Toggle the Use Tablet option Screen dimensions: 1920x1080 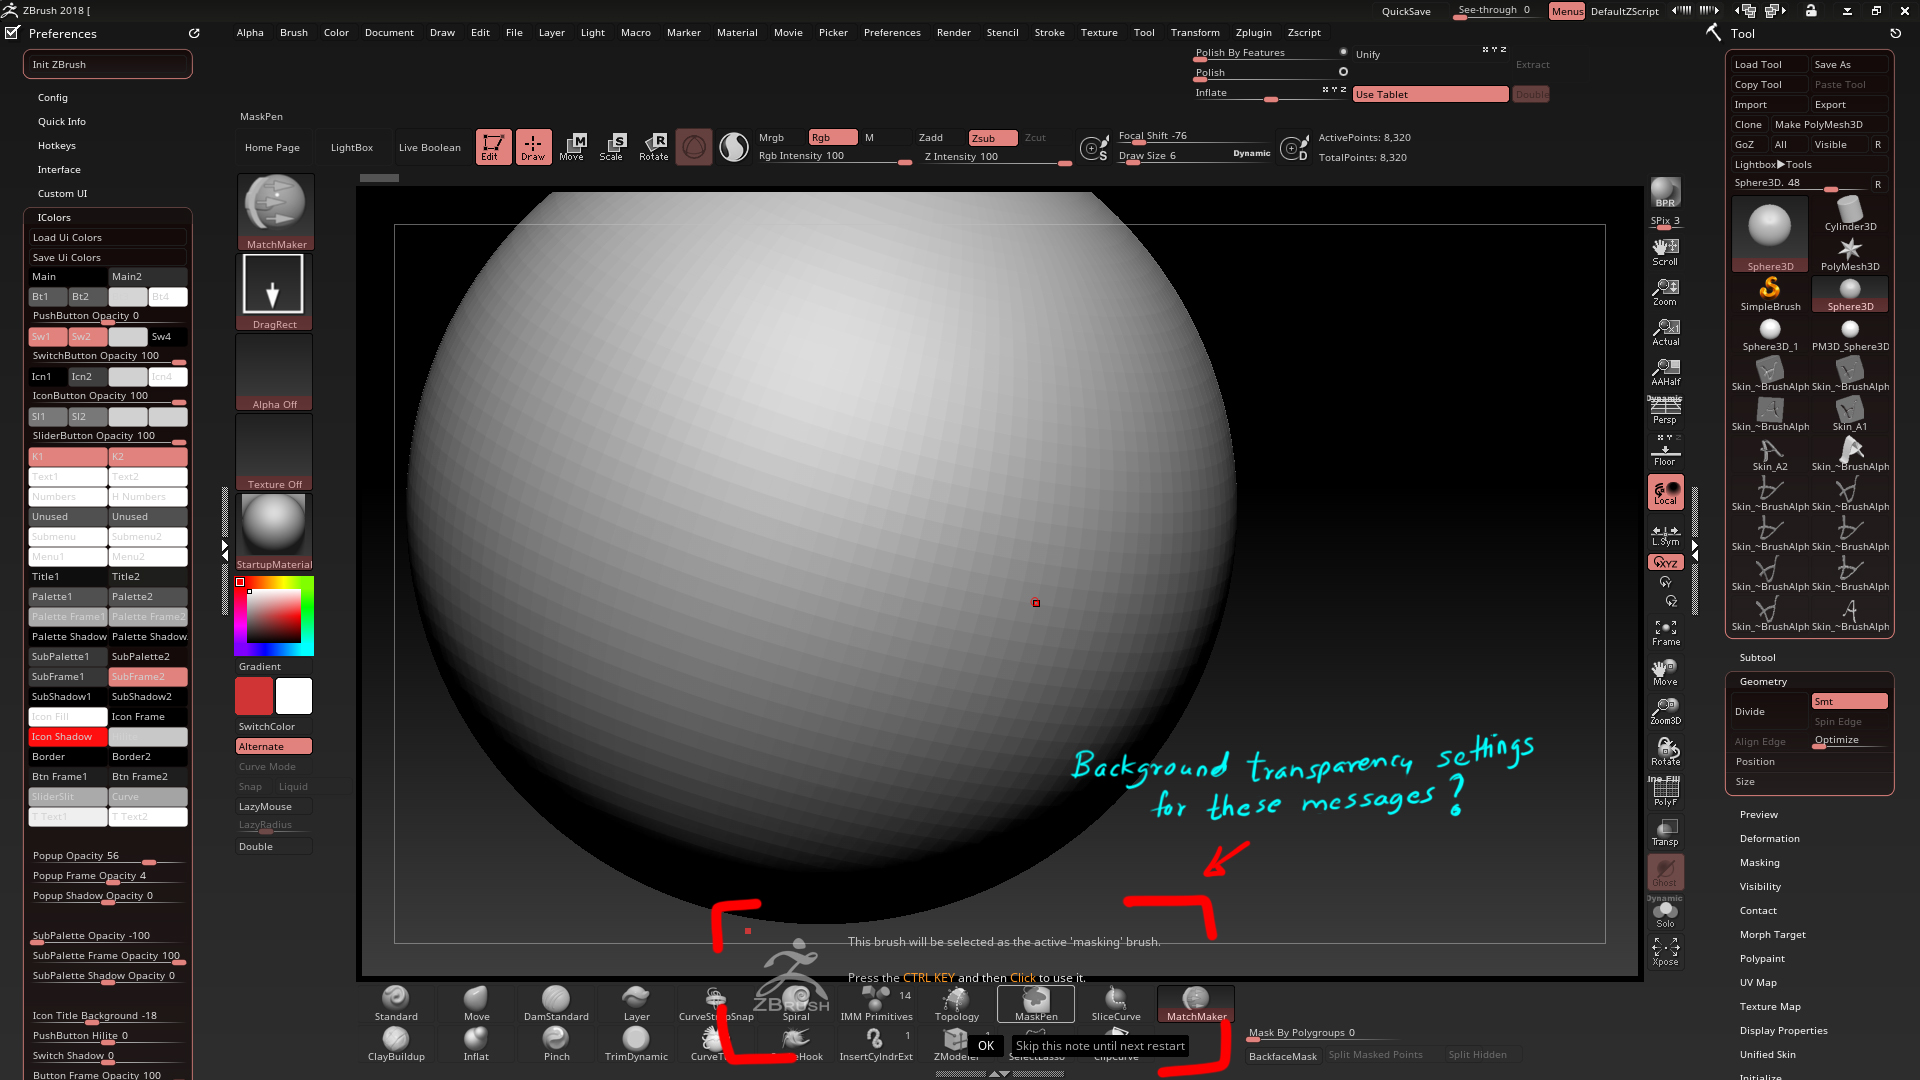click(x=1430, y=94)
